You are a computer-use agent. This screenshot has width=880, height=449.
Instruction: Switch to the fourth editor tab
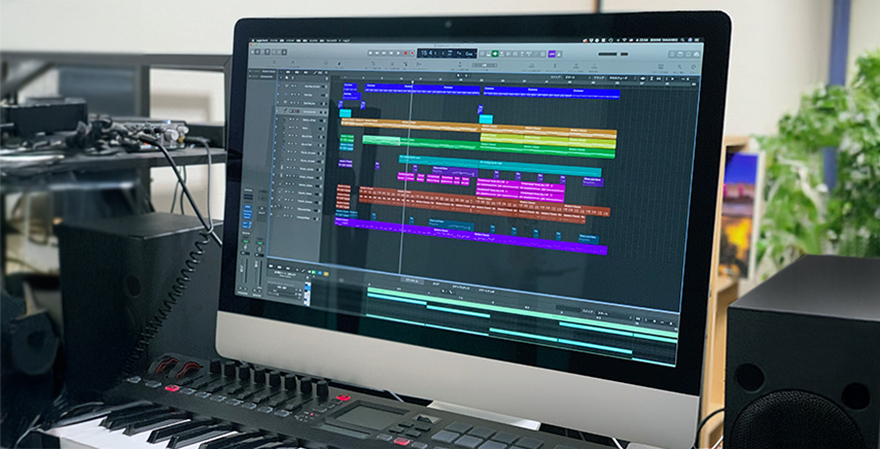pos(486,292)
